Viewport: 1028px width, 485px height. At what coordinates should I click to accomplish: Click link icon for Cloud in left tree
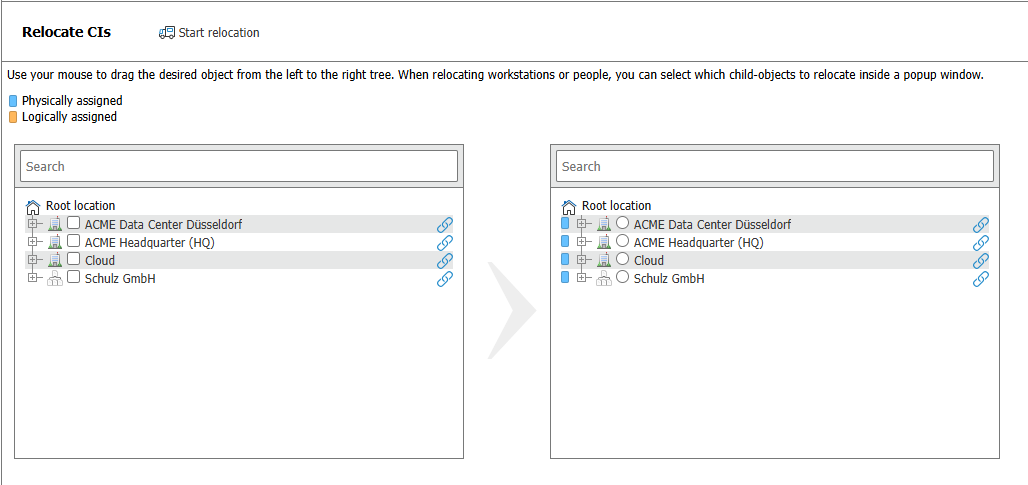[x=445, y=261]
